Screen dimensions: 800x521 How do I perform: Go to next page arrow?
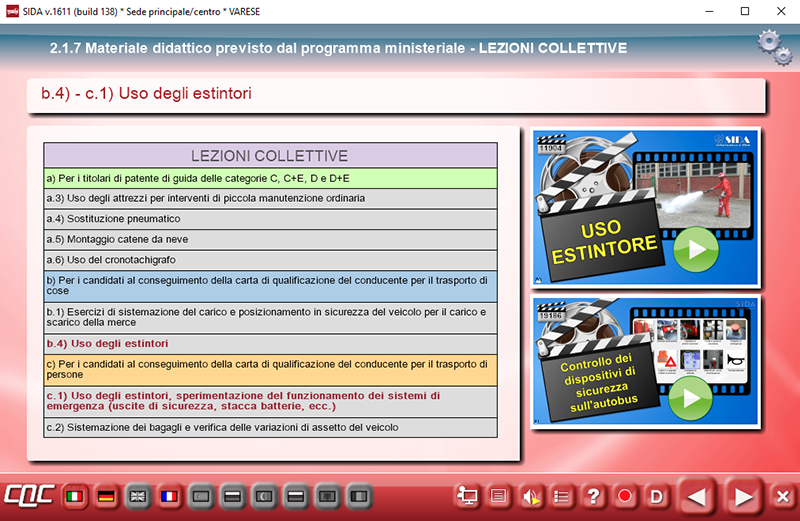pyautogui.click(x=742, y=495)
